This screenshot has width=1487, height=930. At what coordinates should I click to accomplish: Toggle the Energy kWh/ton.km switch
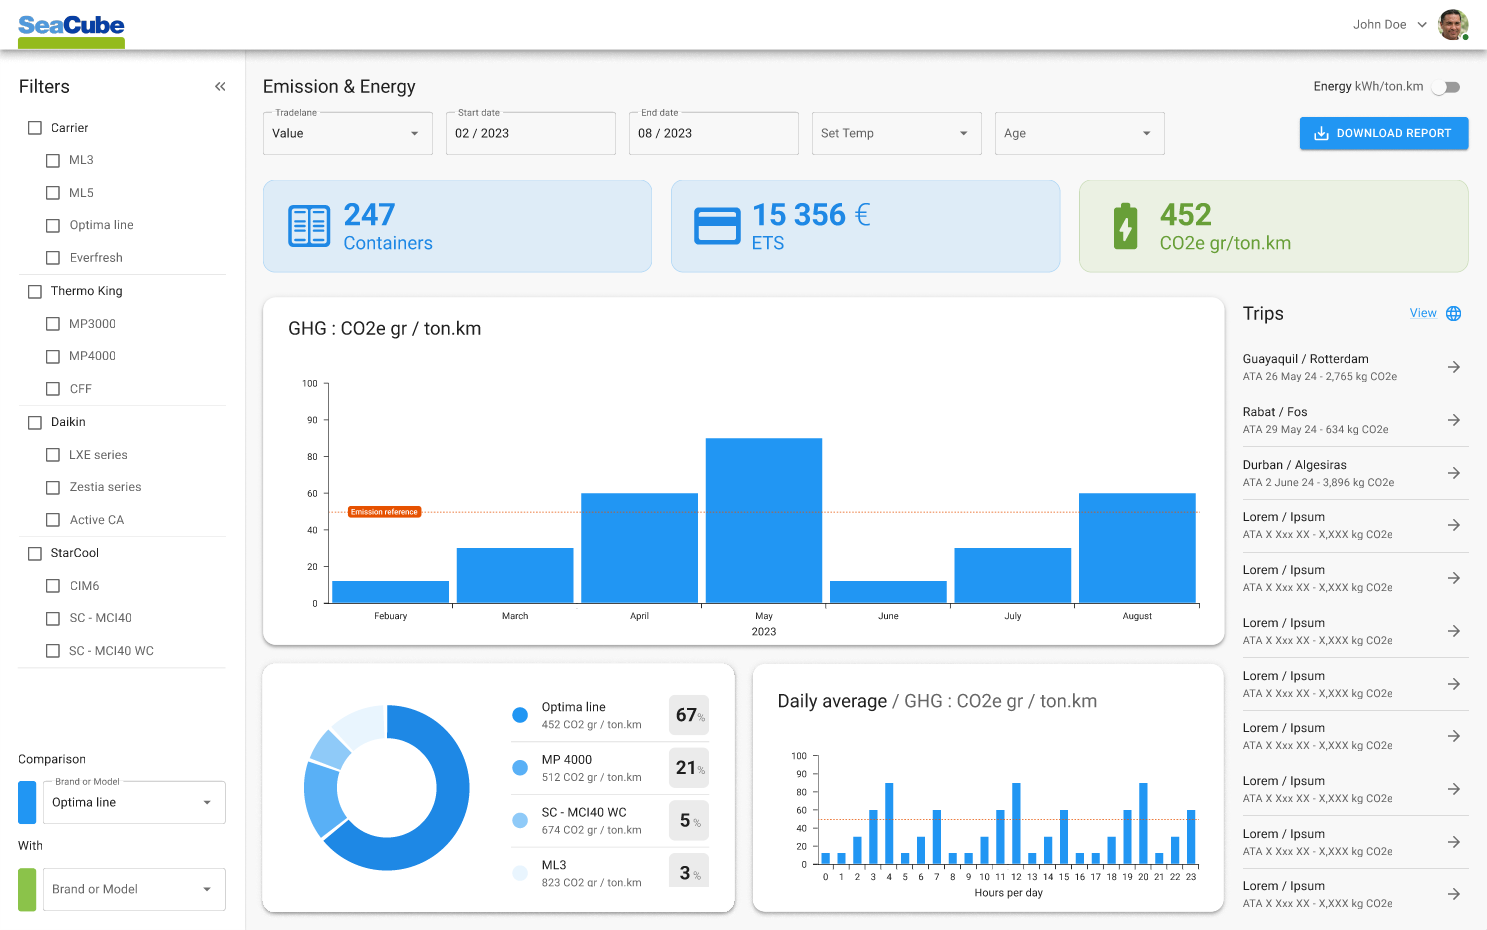pyautogui.click(x=1446, y=87)
